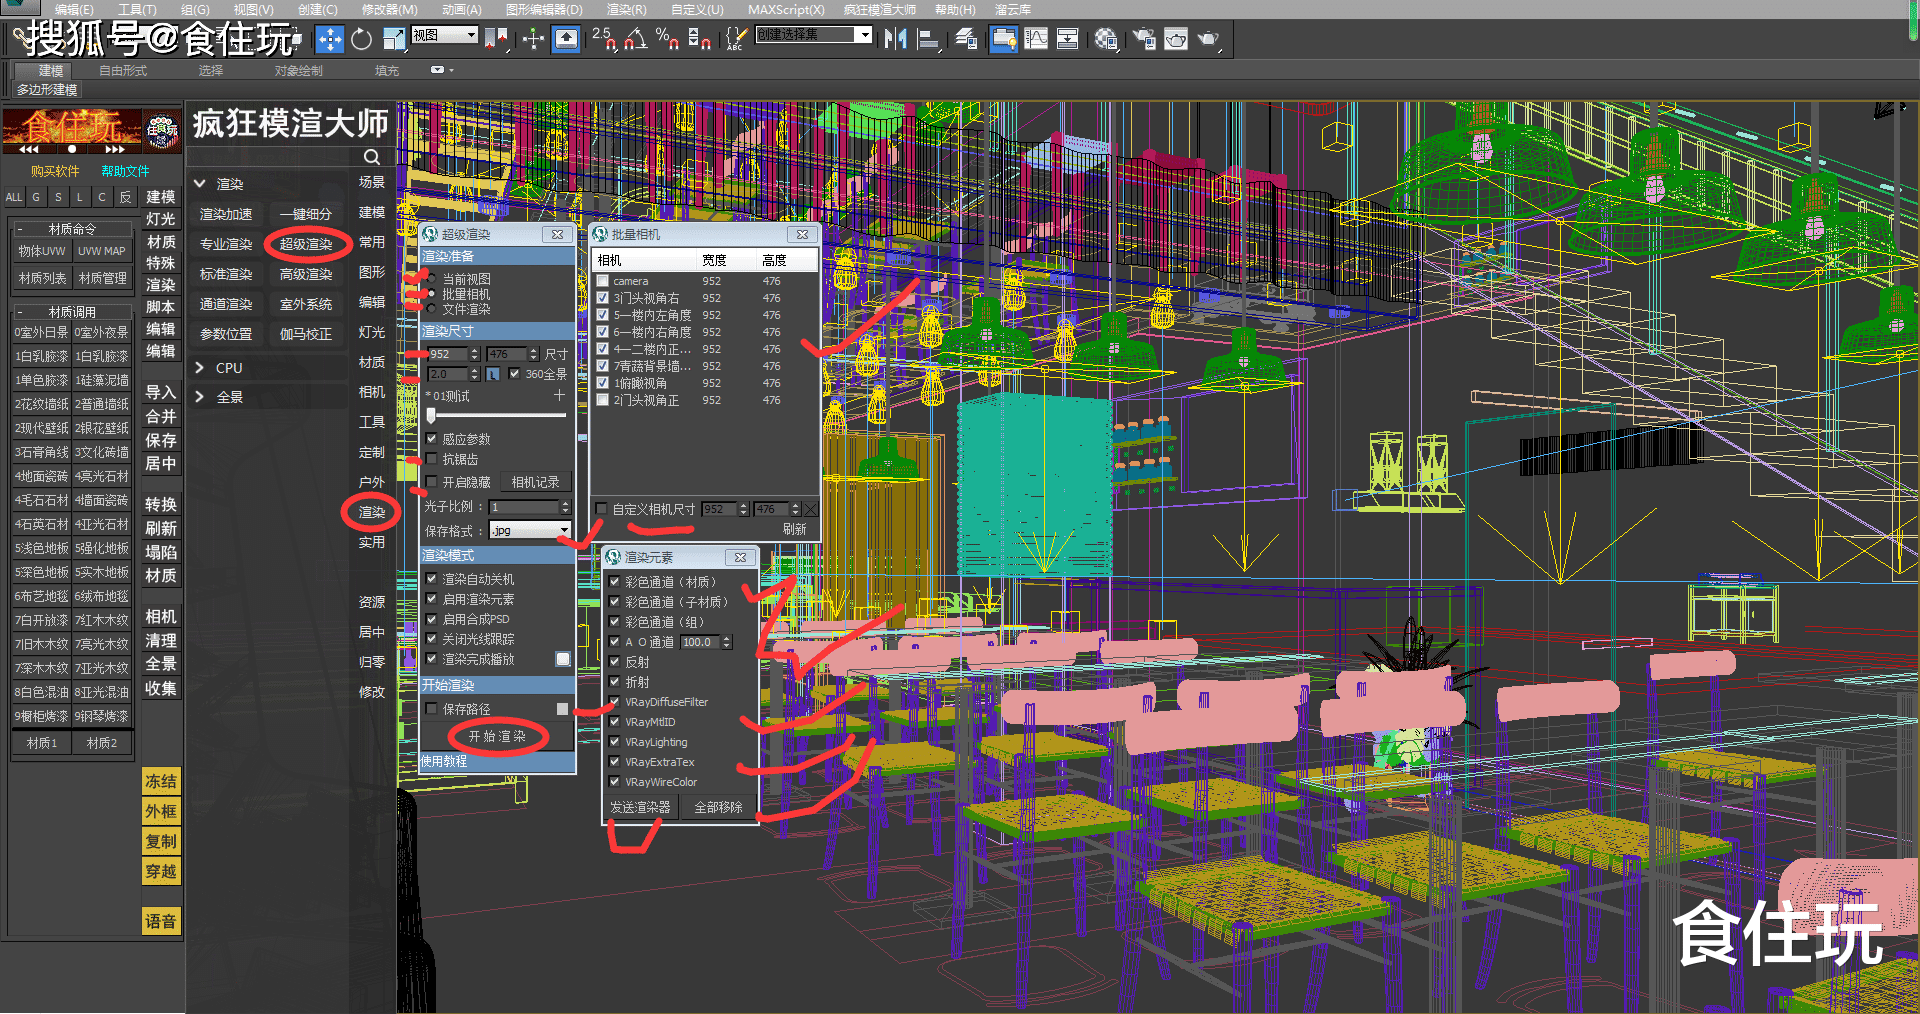Image resolution: width=1920 pixels, height=1014 pixels.
Task: Open the 渲染(R) menu
Action: (x=626, y=9)
